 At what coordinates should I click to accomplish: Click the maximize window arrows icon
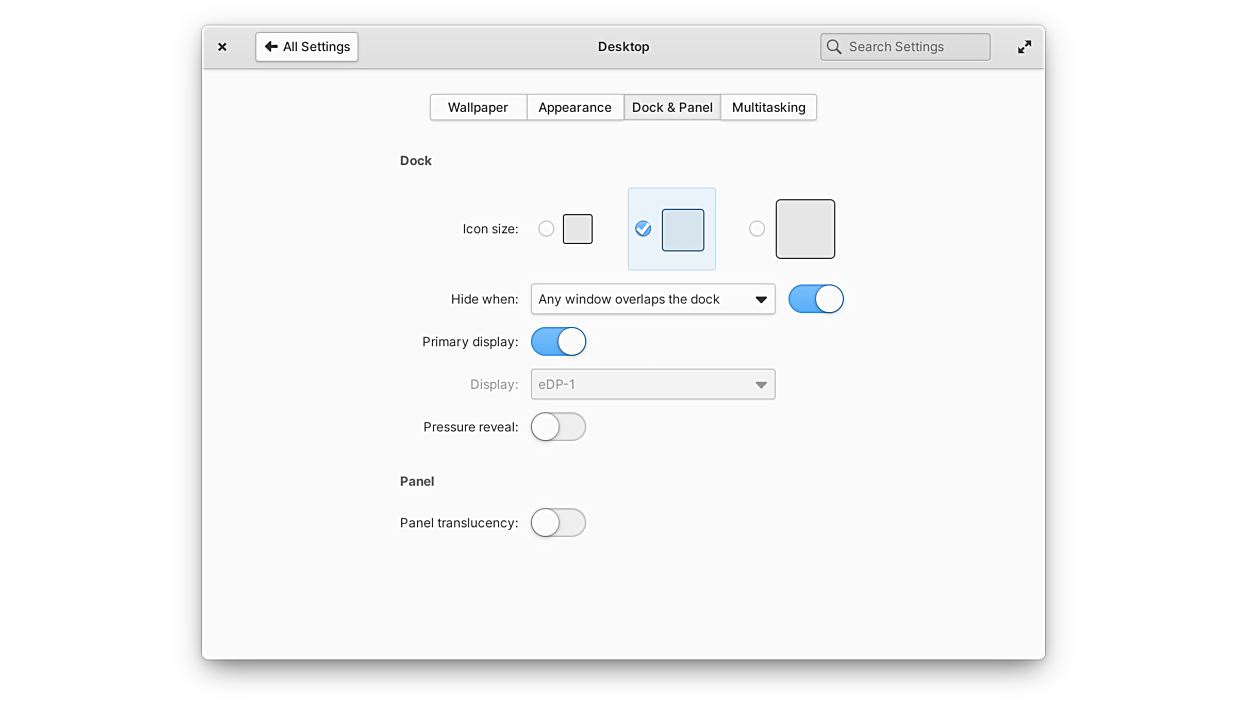click(1024, 47)
